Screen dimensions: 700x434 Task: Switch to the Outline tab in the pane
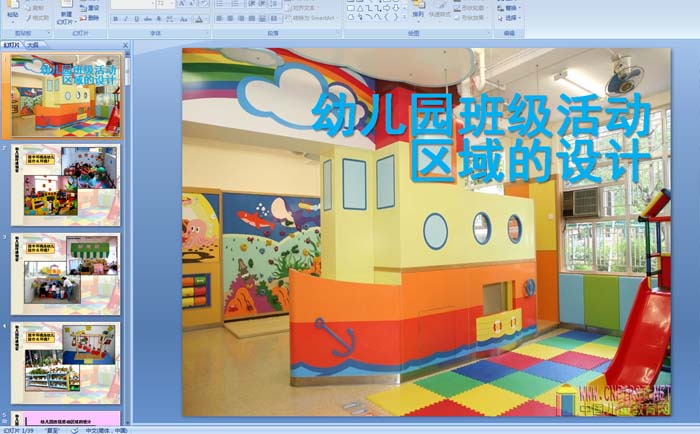point(33,45)
